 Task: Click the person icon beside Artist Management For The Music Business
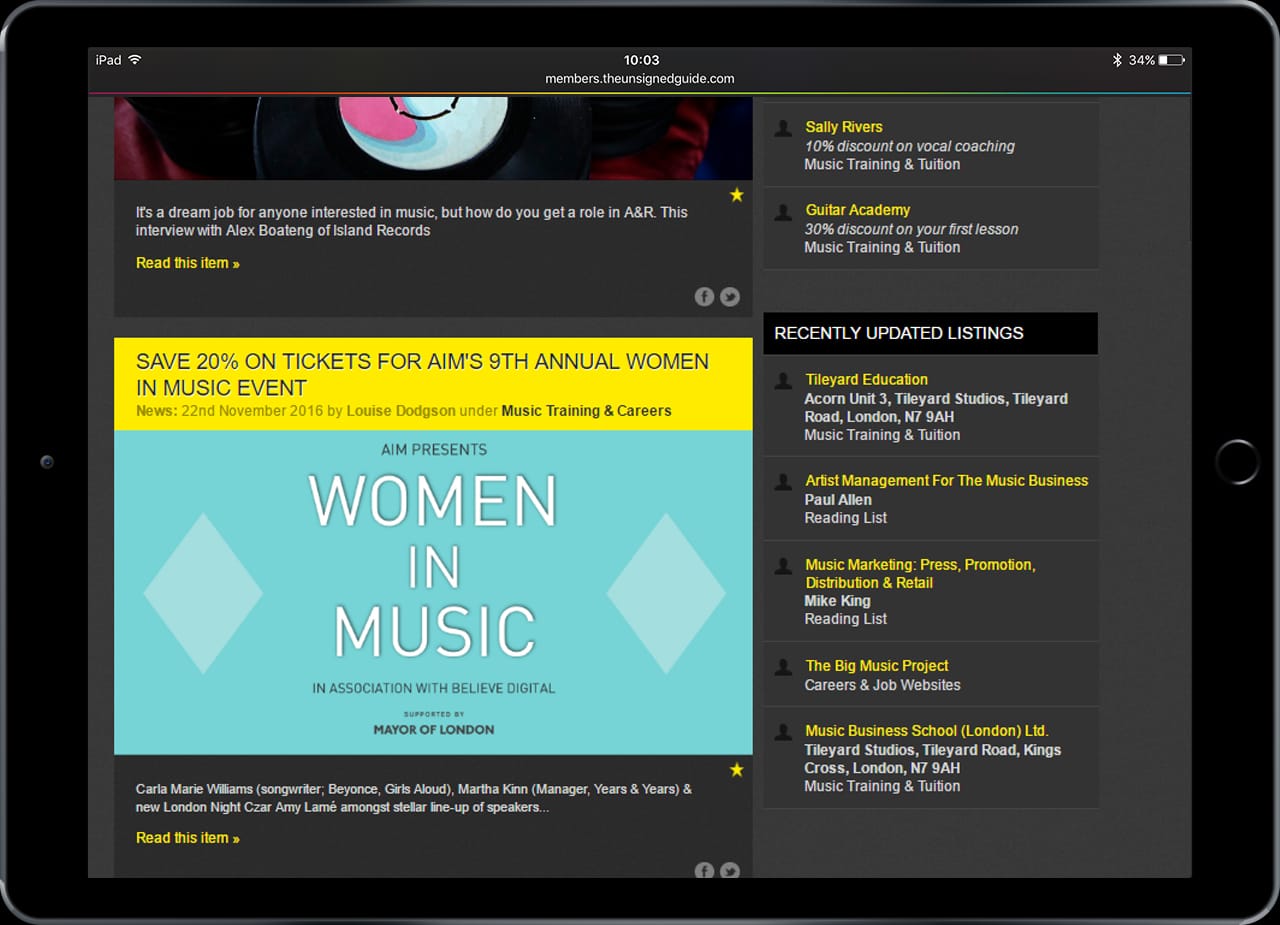tap(784, 481)
